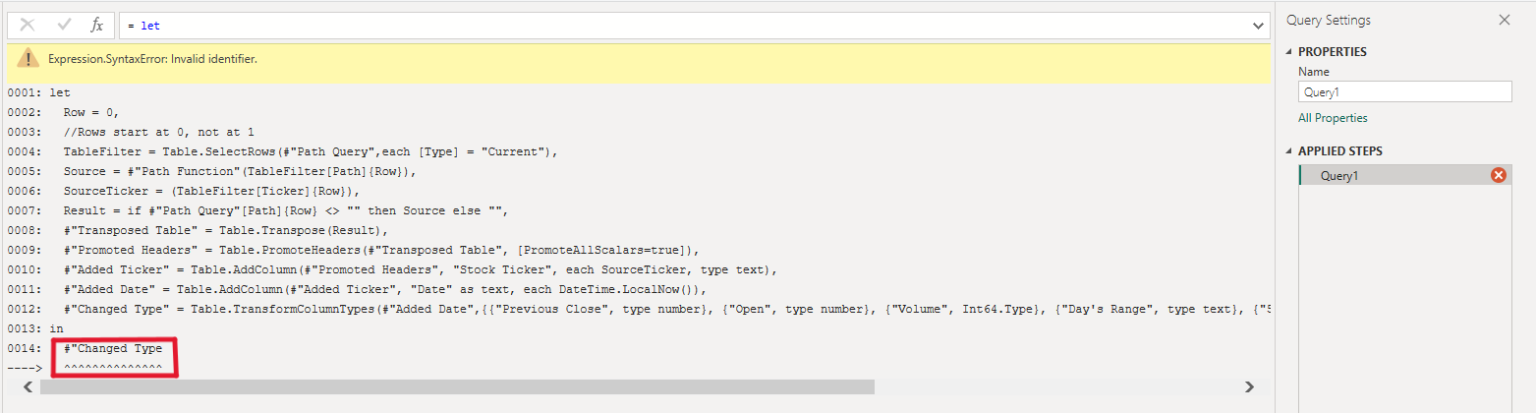Click the highlighted #"Changed Type line 0014
The image size is (1536, 413).
coord(112,349)
